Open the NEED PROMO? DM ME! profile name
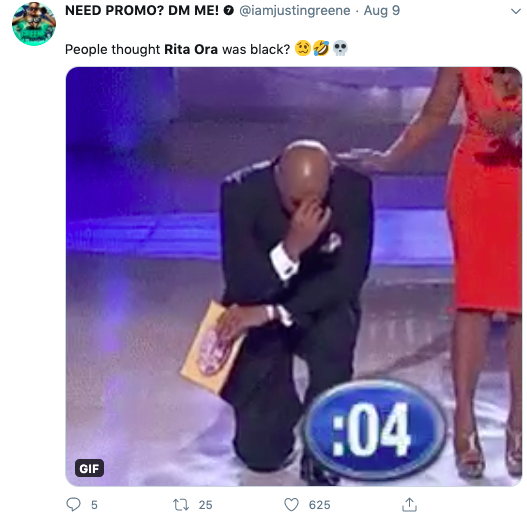 tap(142, 10)
